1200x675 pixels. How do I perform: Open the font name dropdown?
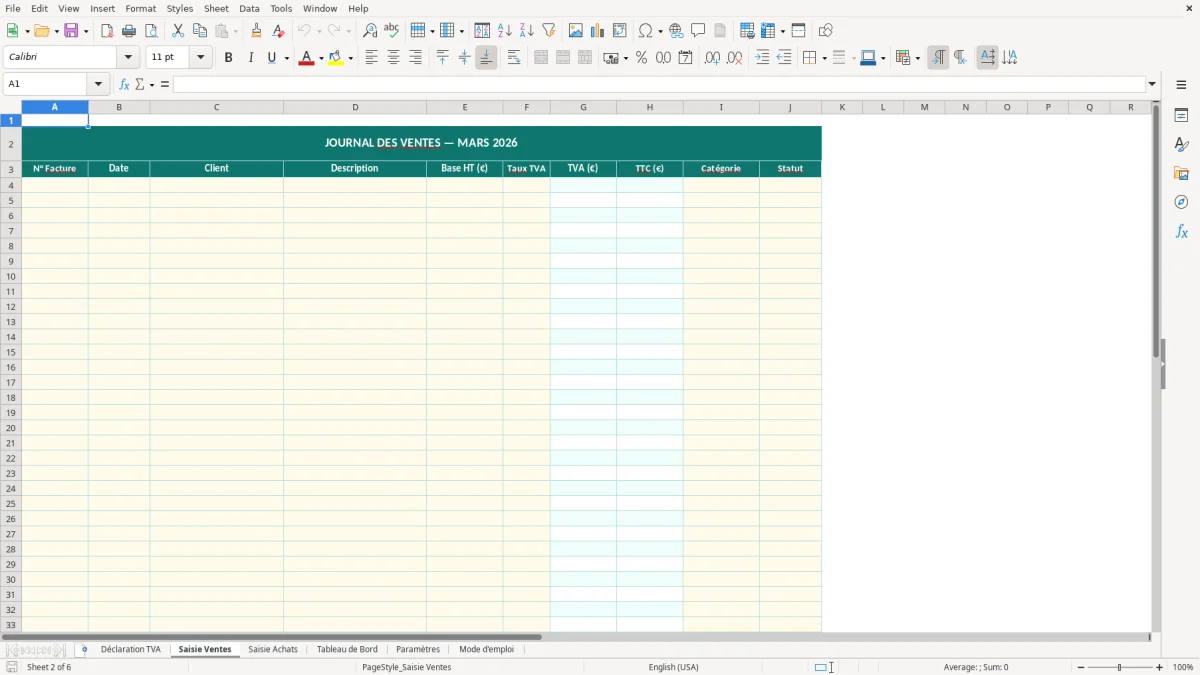click(x=128, y=58)
